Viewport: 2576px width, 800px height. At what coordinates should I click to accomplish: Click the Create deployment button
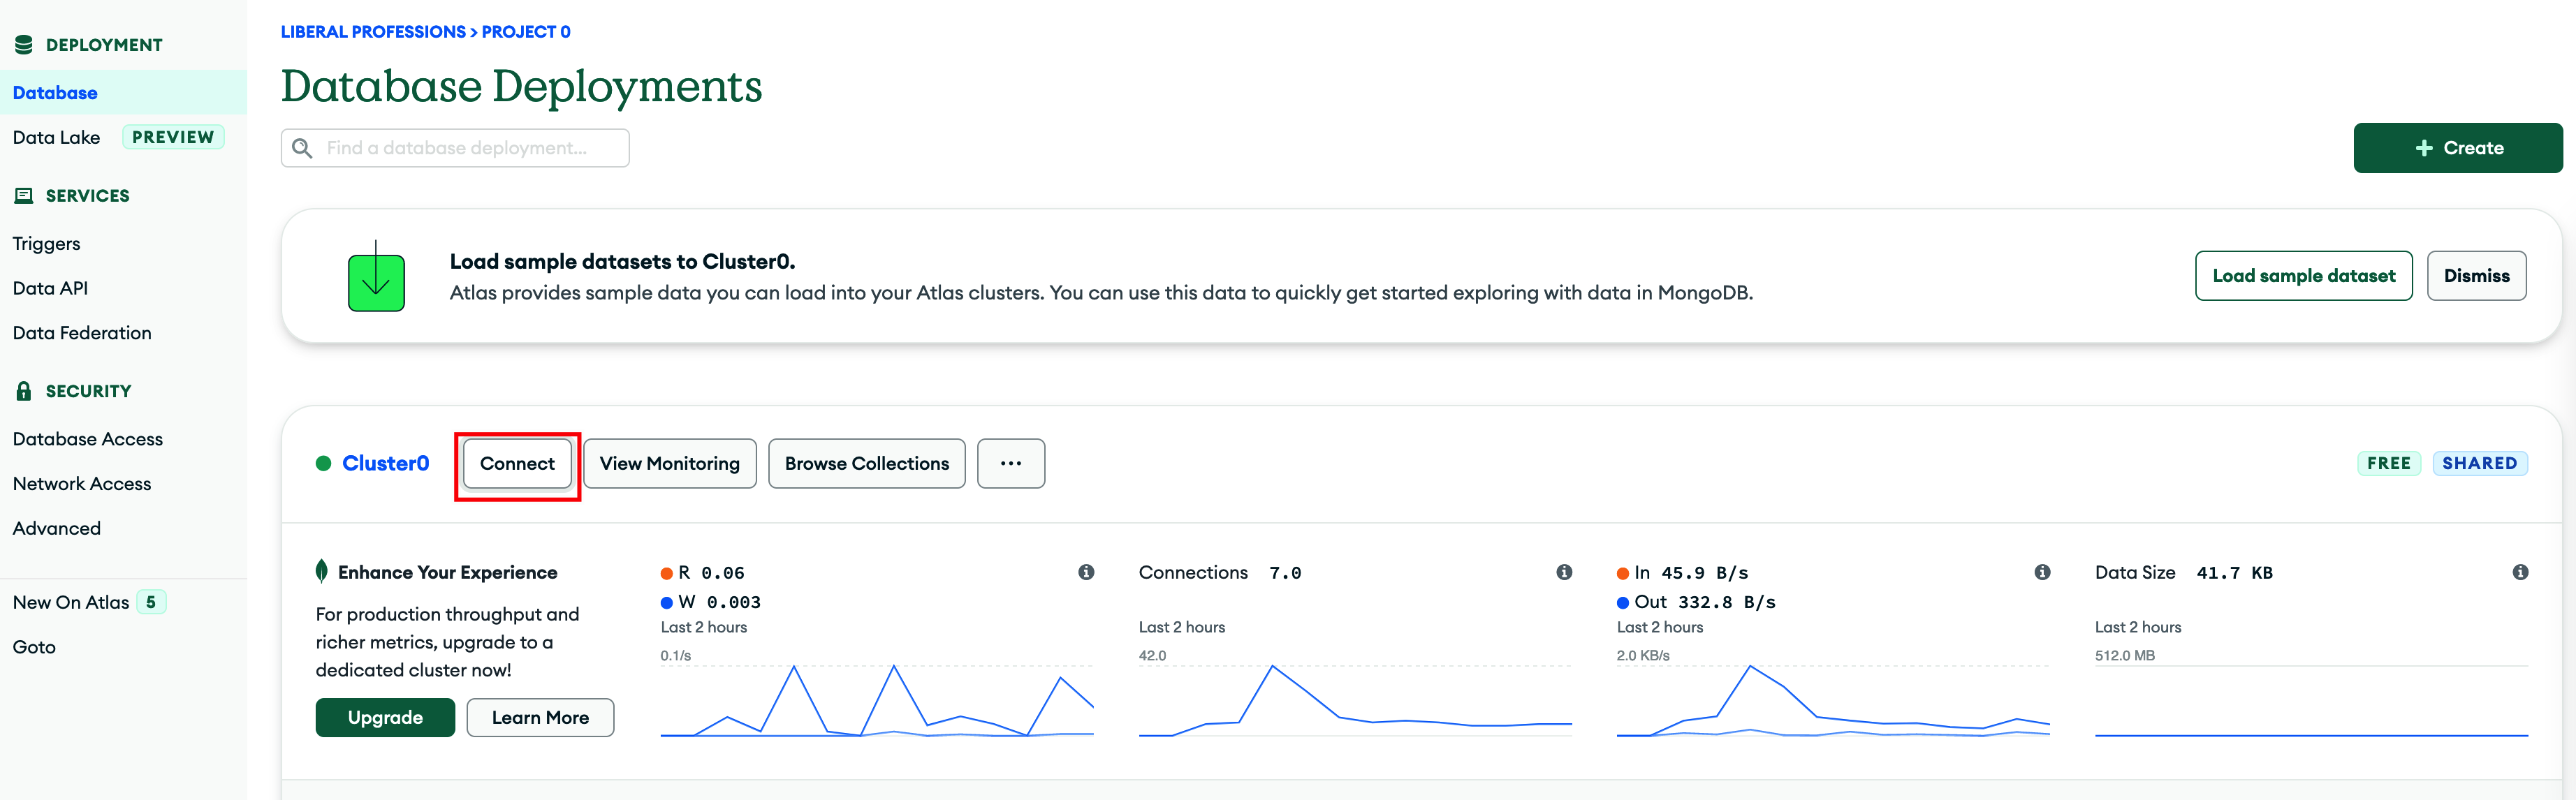pyautogui.click(x=2457, y=148)
